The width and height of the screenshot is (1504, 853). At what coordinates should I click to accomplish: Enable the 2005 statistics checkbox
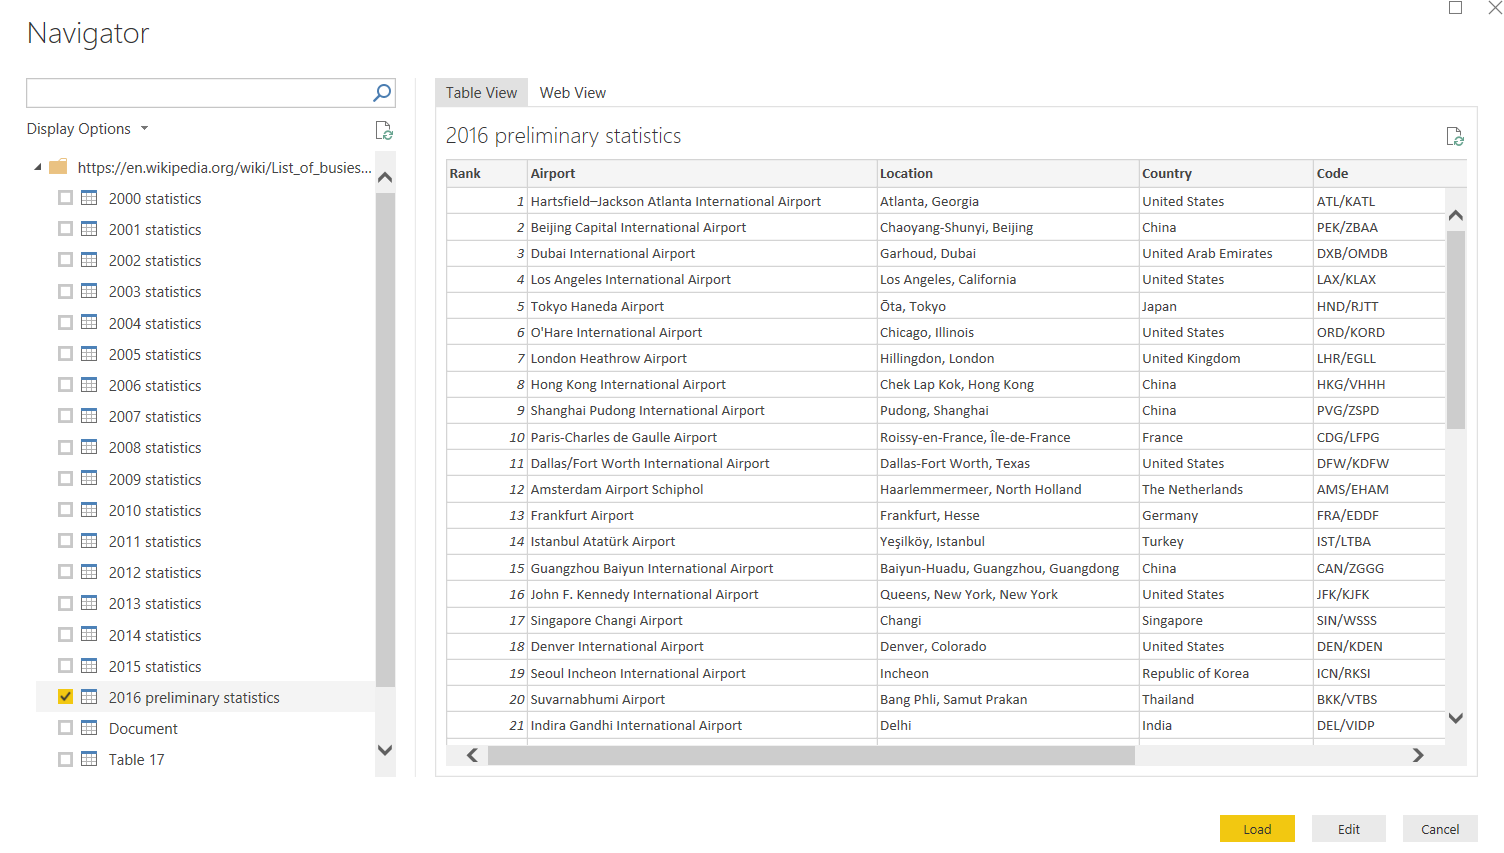66,354
